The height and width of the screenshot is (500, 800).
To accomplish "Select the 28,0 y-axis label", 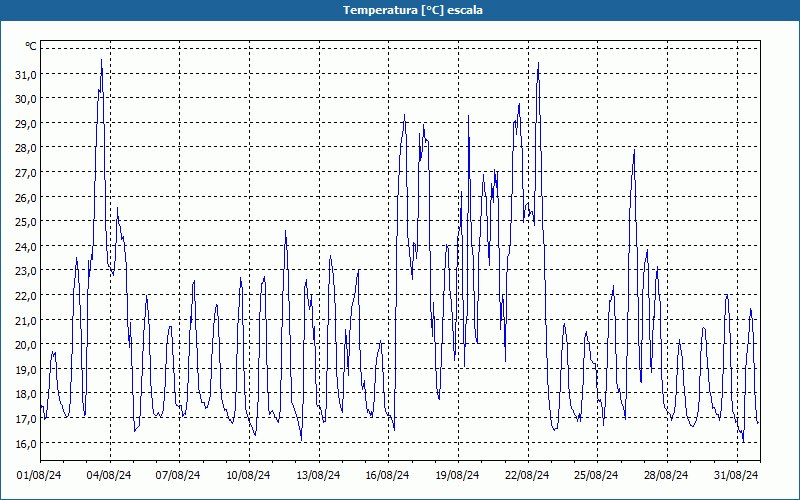I will tap(26, 148).
